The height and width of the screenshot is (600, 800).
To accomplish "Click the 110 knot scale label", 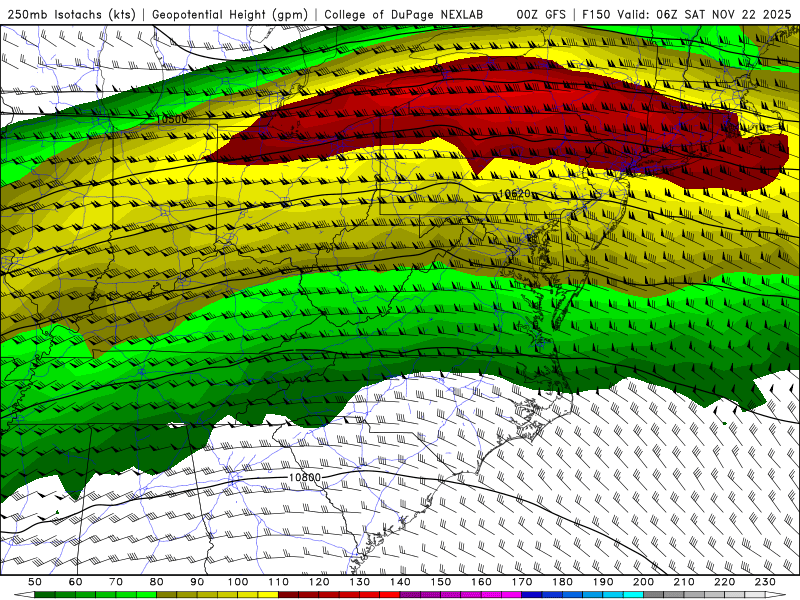I will coord(279,582).
